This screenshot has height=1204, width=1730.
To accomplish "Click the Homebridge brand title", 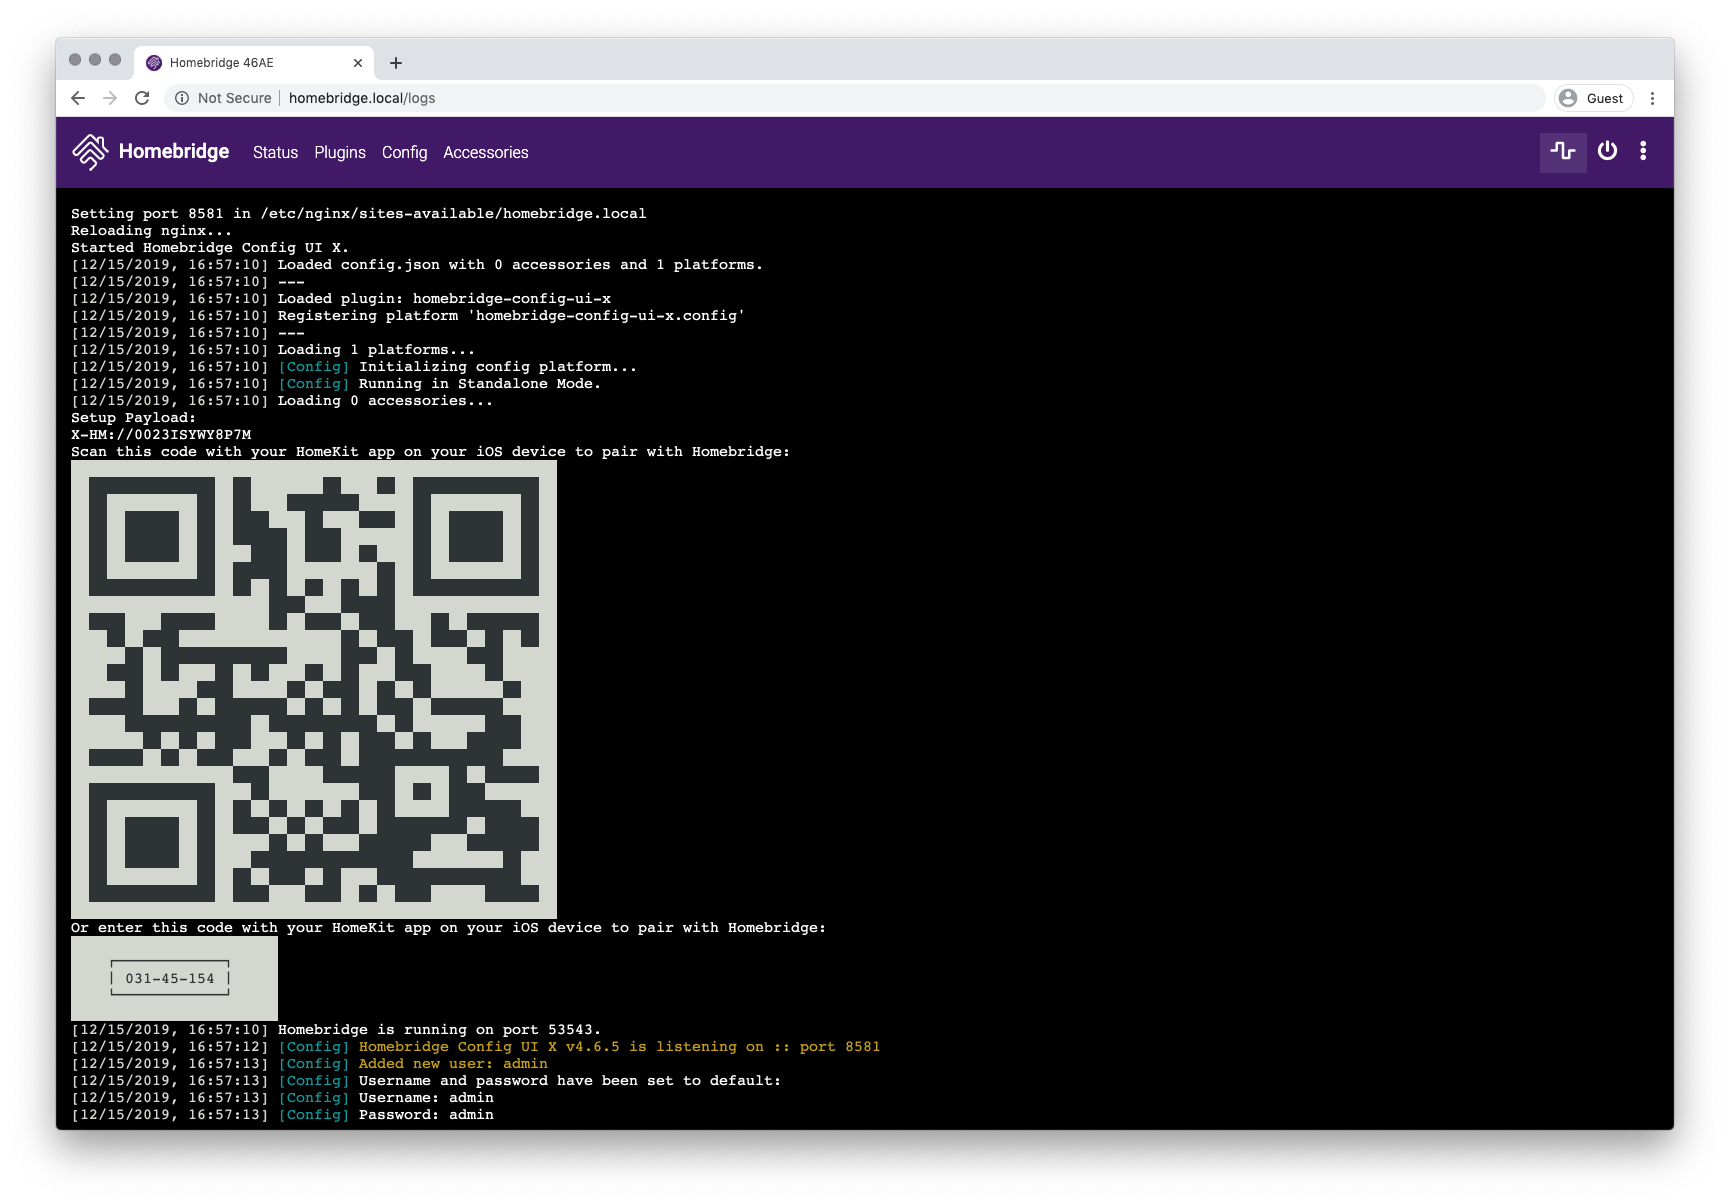I will (x=174, y=151).
